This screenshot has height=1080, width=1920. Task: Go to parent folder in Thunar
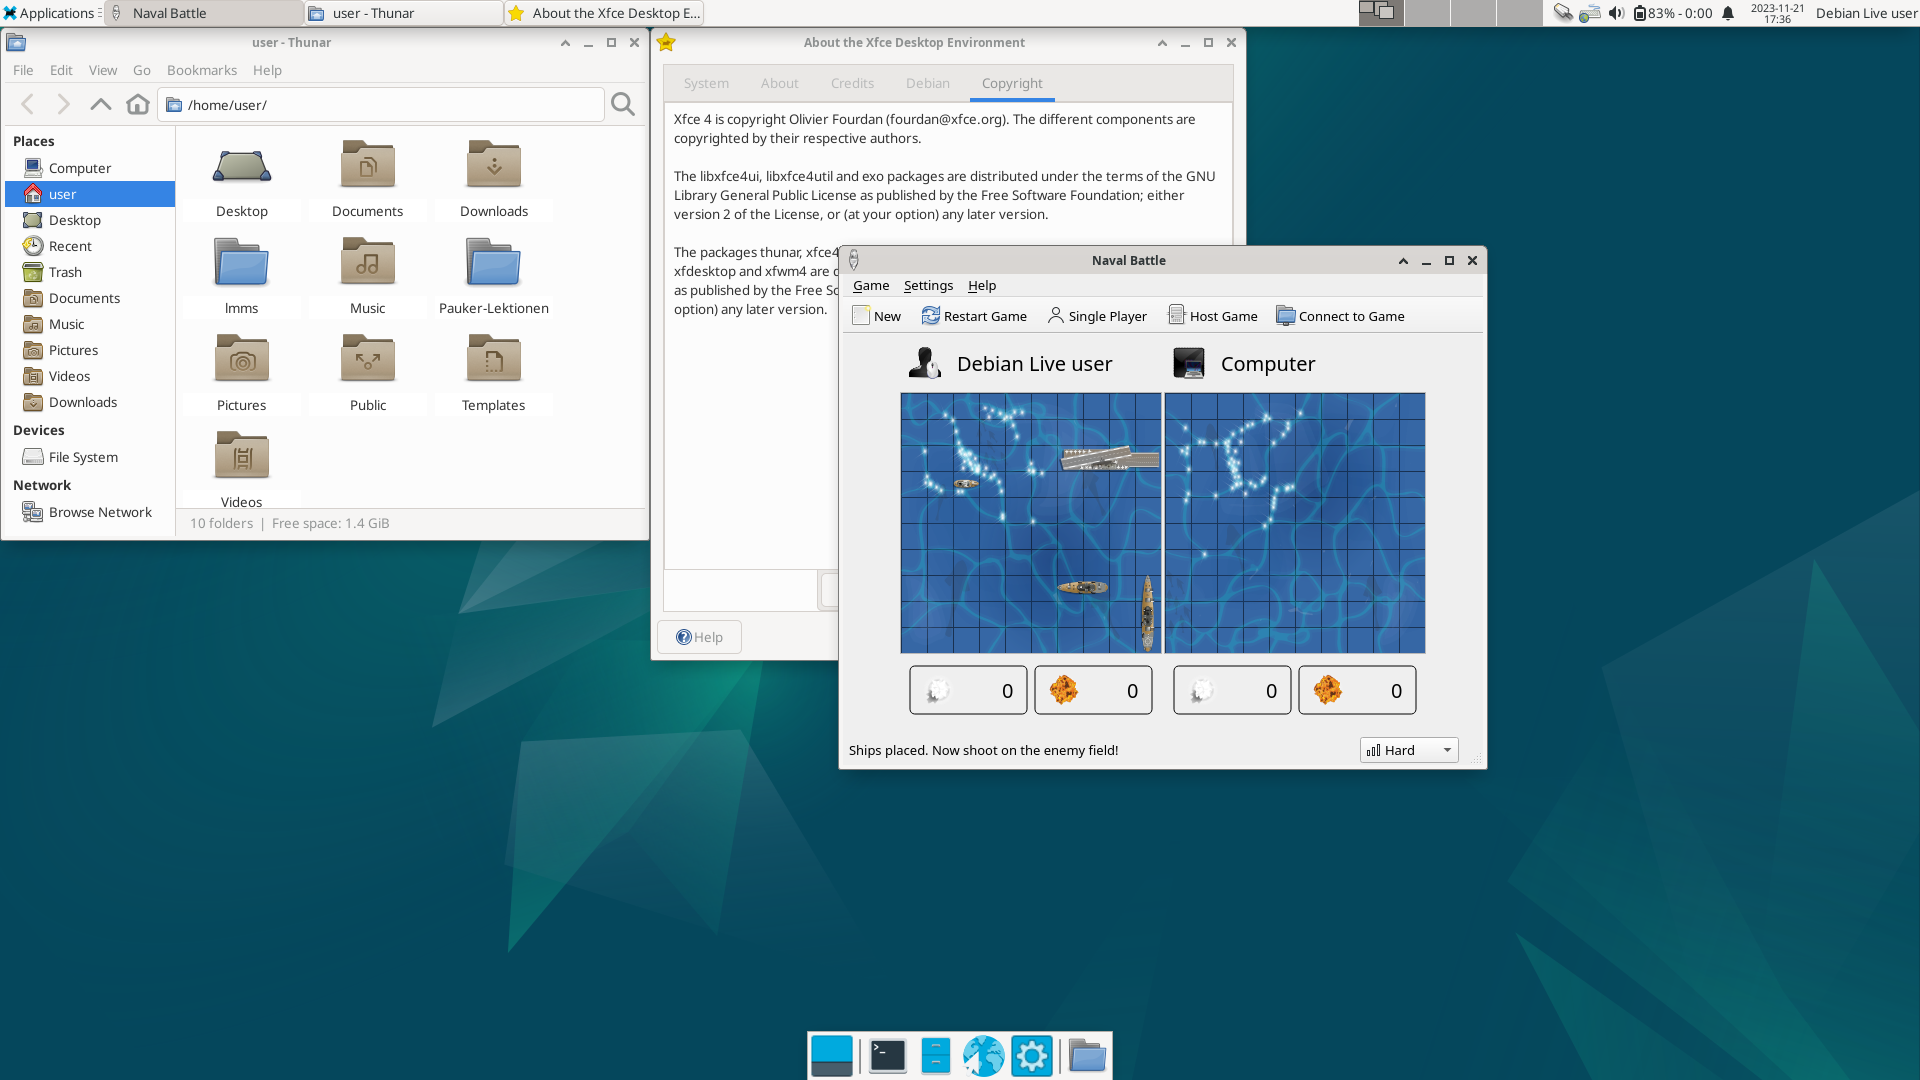pos(100,104)
